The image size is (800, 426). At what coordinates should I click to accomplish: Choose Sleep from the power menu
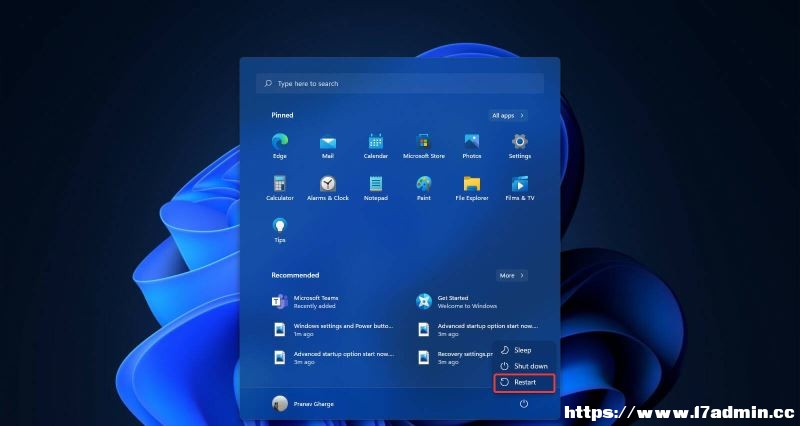pos(523,350)
